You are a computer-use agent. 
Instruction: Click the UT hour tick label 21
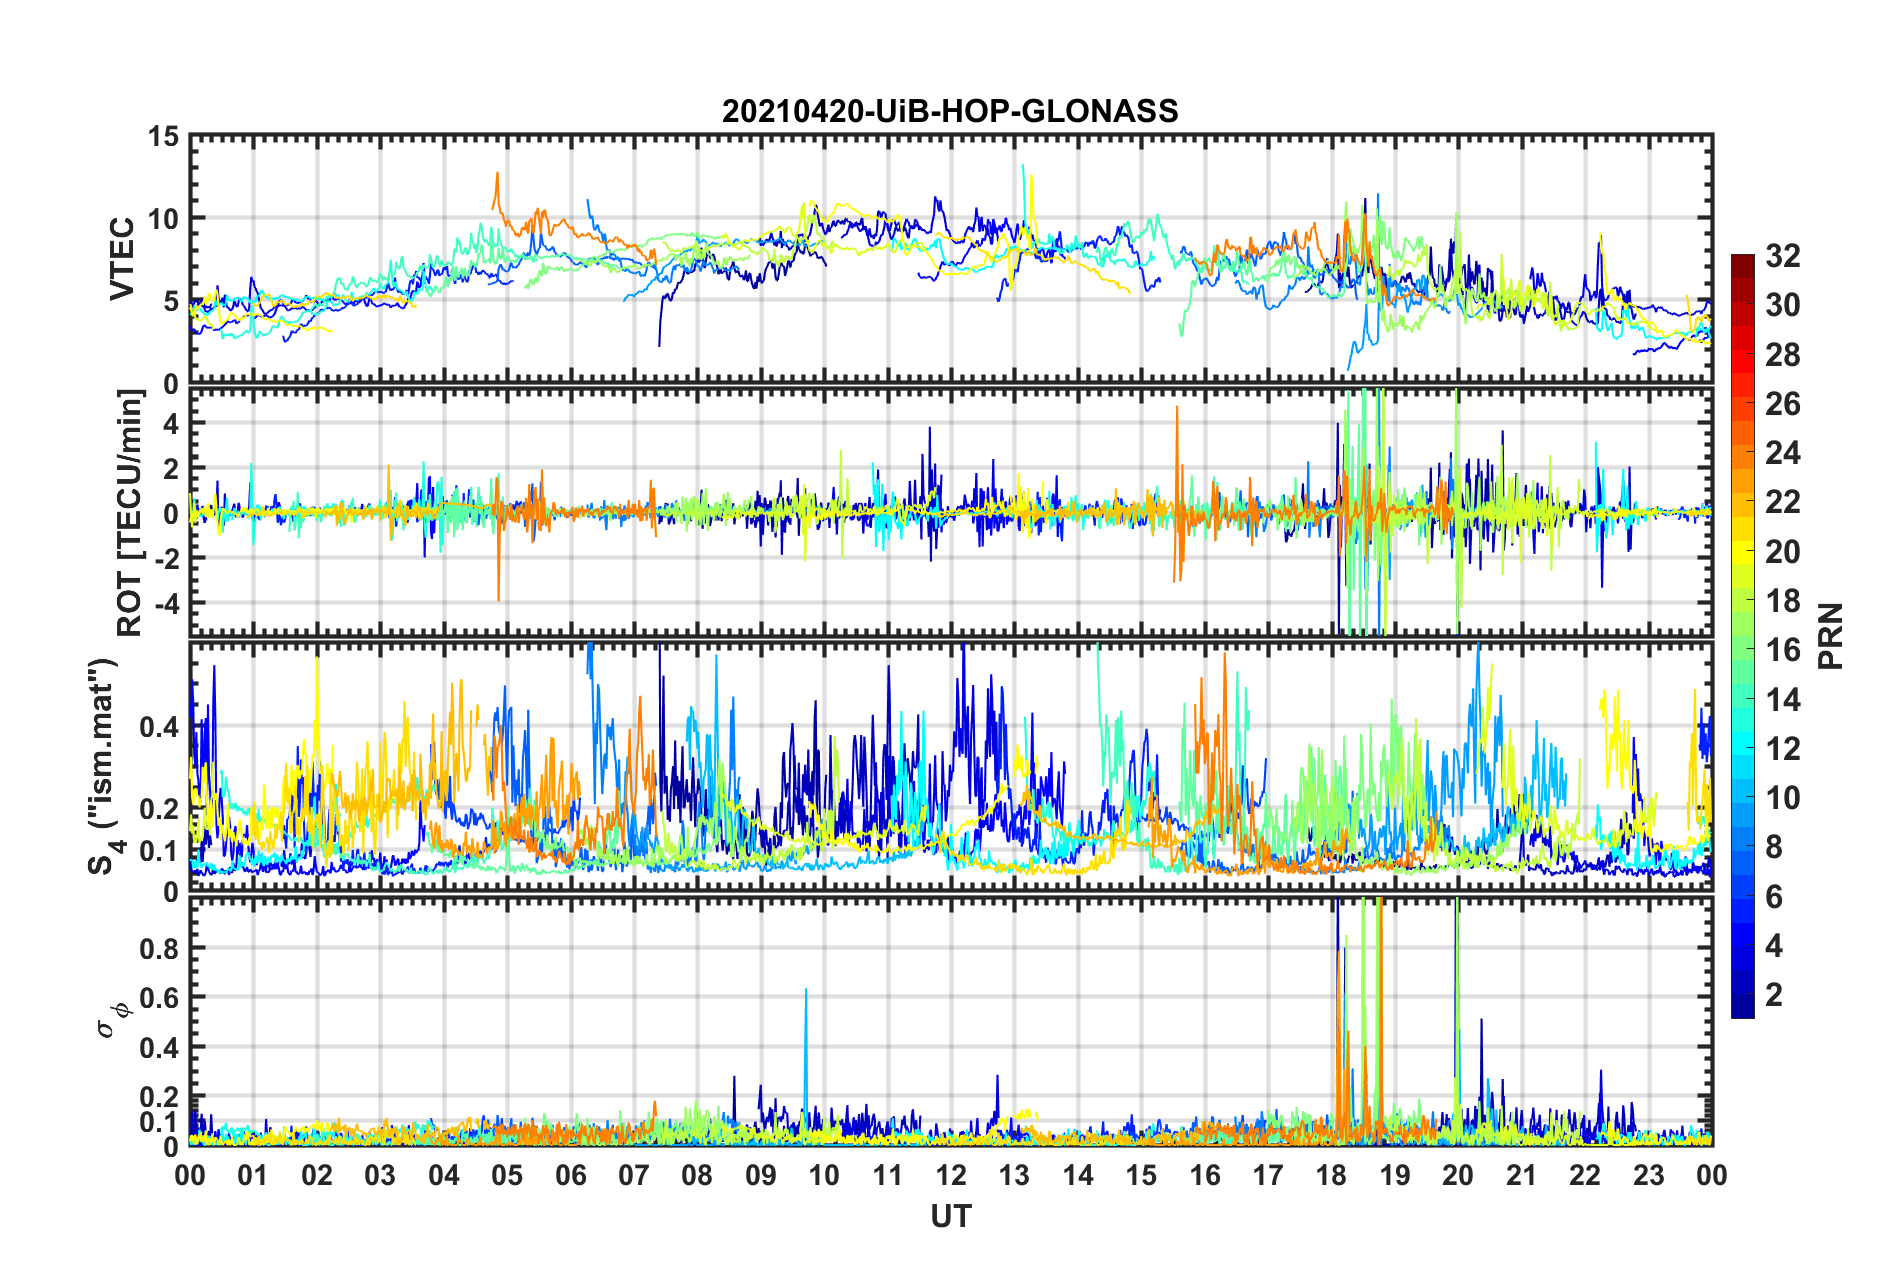1522,1175
